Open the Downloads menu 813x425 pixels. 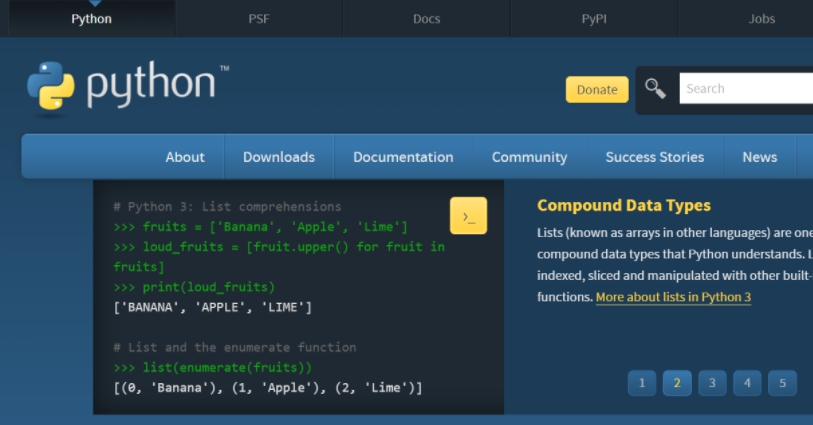279,157
